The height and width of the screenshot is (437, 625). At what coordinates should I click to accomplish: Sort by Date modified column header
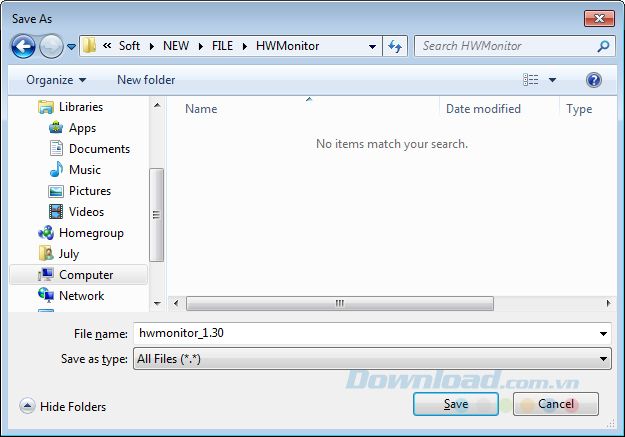click(483, 109)
